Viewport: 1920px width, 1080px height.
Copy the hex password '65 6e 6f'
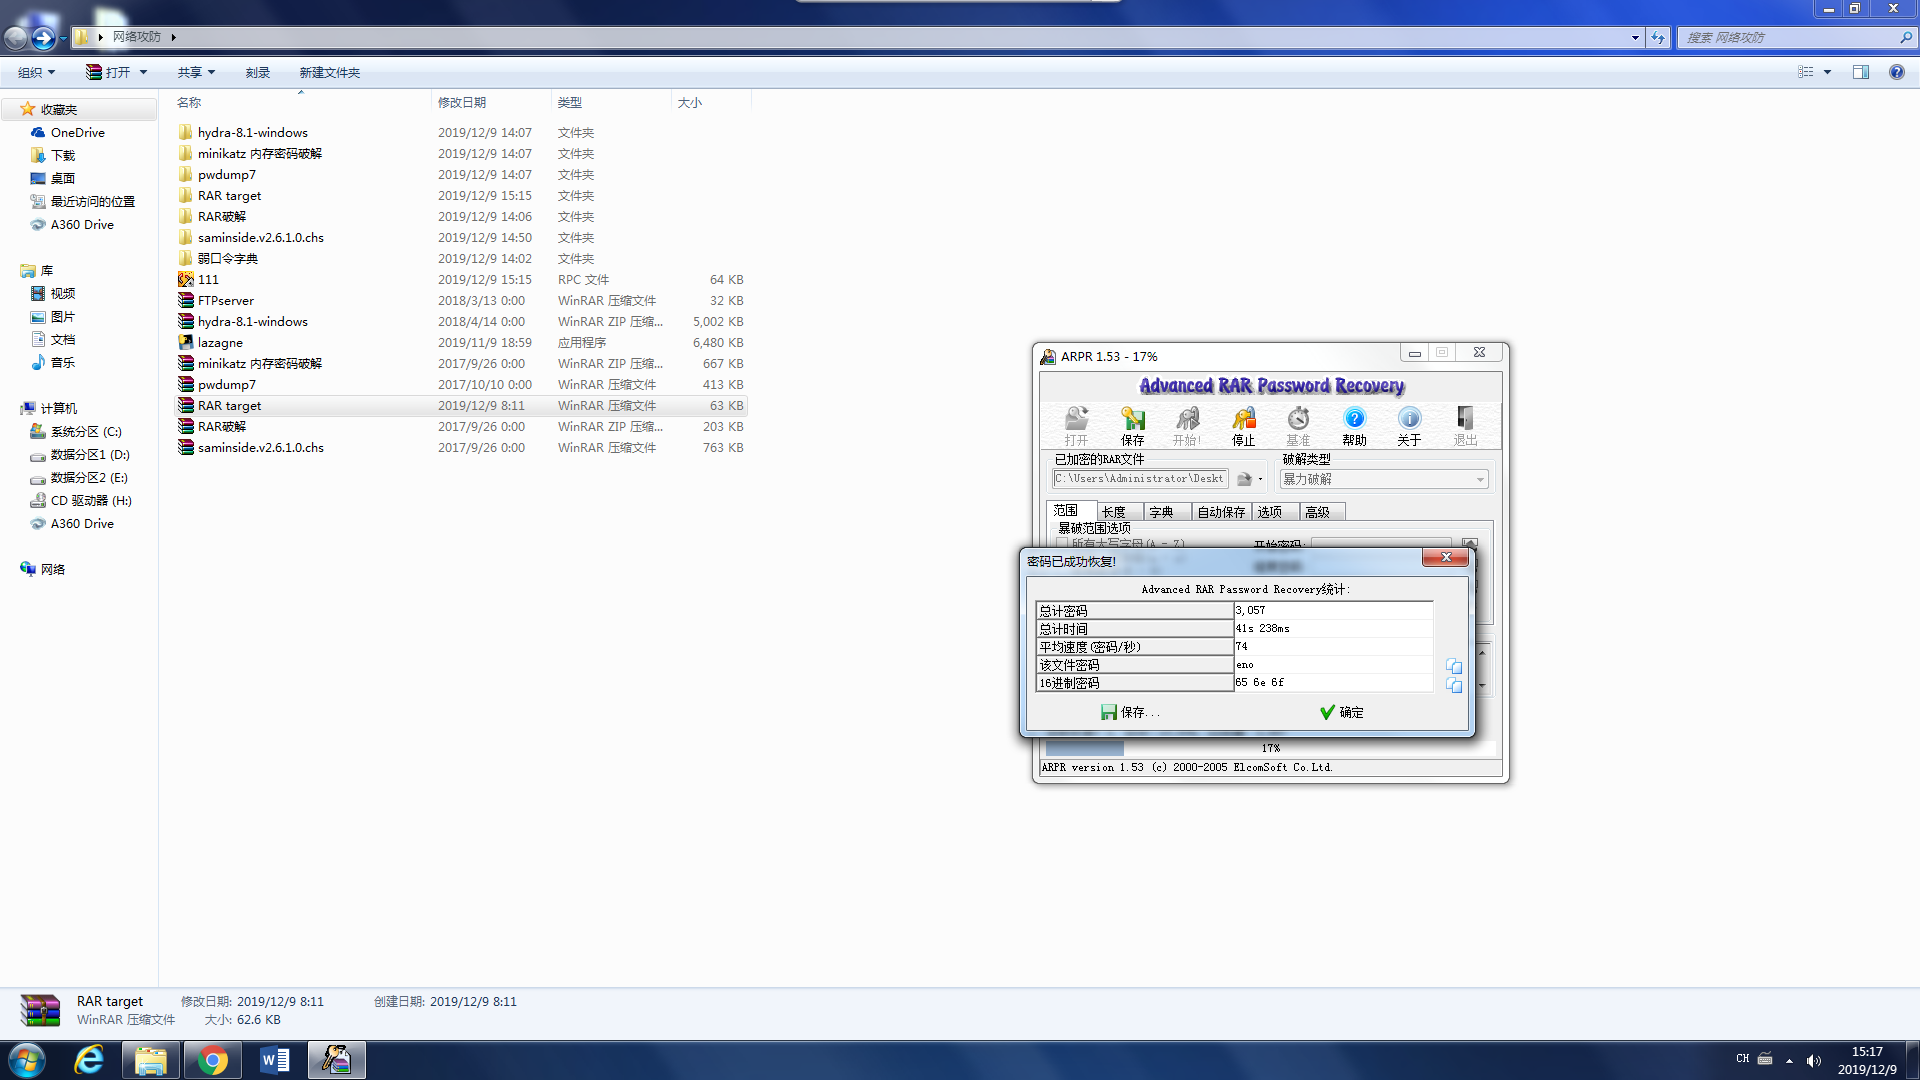[x=1454, y=685]
